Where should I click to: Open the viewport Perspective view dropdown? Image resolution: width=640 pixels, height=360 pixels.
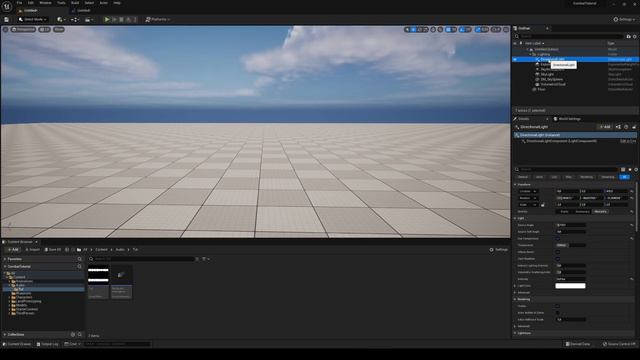pos(24,29)
